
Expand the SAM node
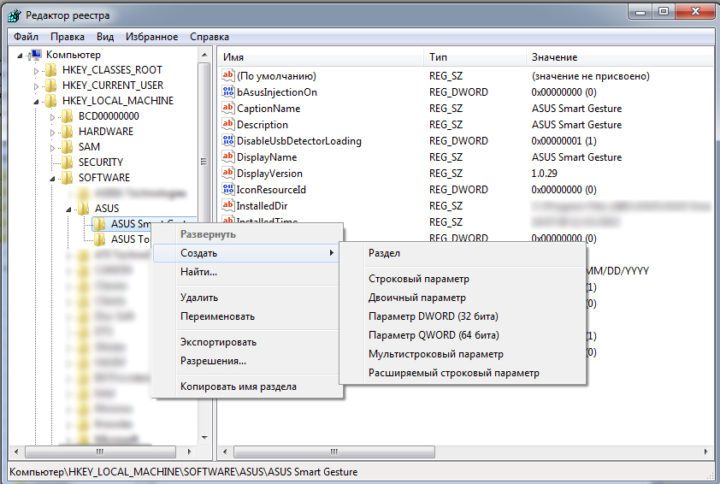click(52, 148)
